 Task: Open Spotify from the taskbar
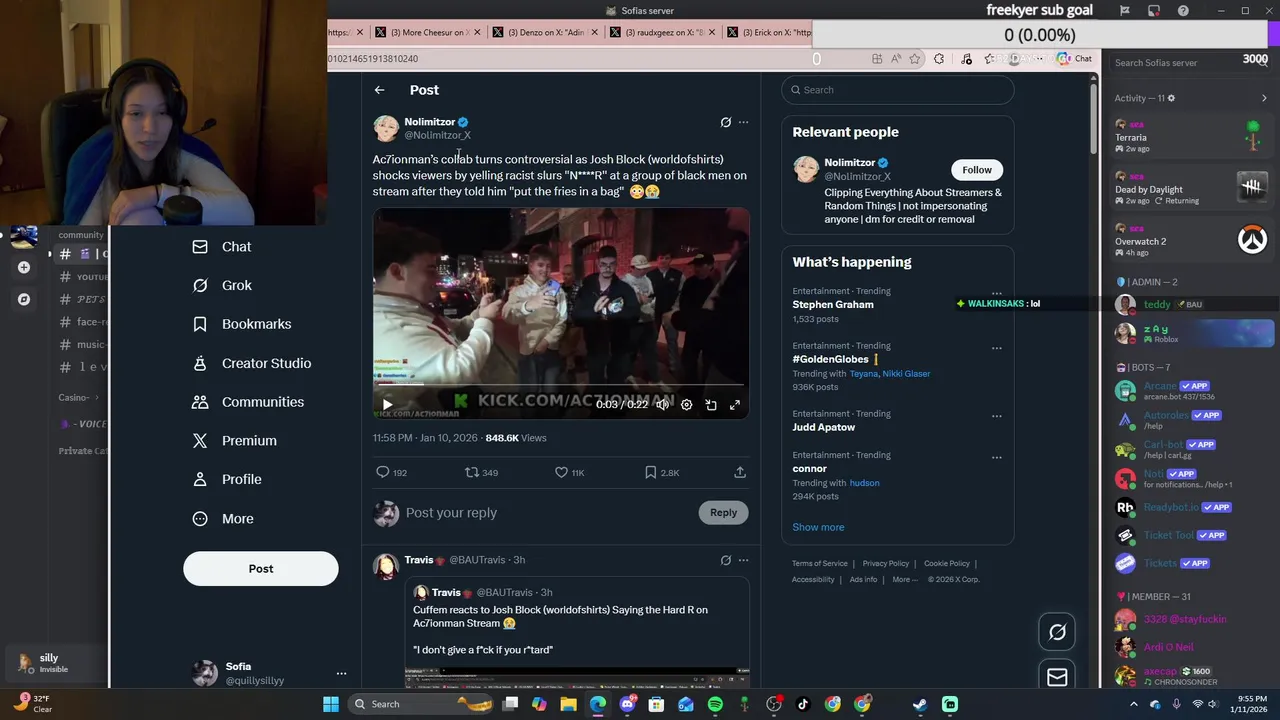point(715,704)
